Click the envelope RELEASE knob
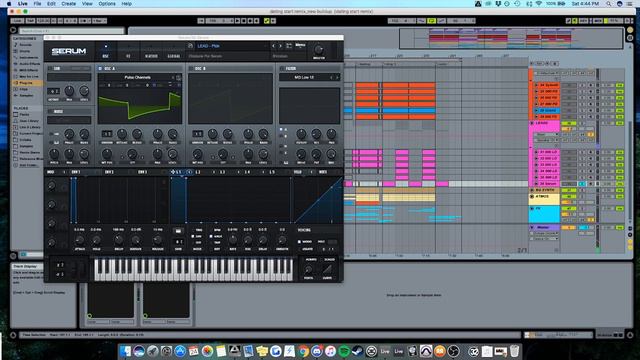This screenshot has height=360, width=640. coord(158,240)
